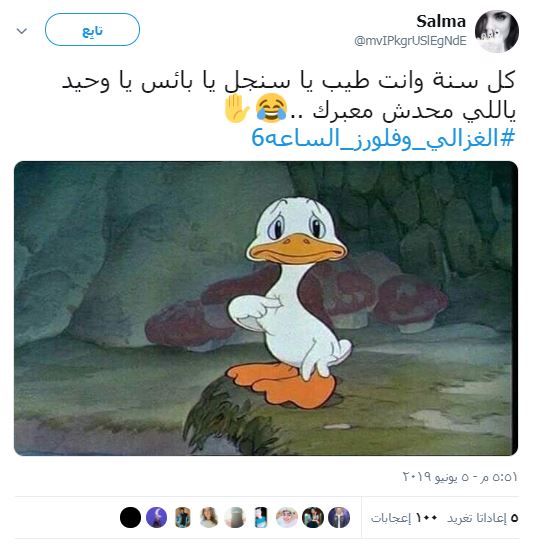This screenshot has height=547, width=534.
Task: Select the liker avatar of man in teal jacket
Action: tap(183, 517)
